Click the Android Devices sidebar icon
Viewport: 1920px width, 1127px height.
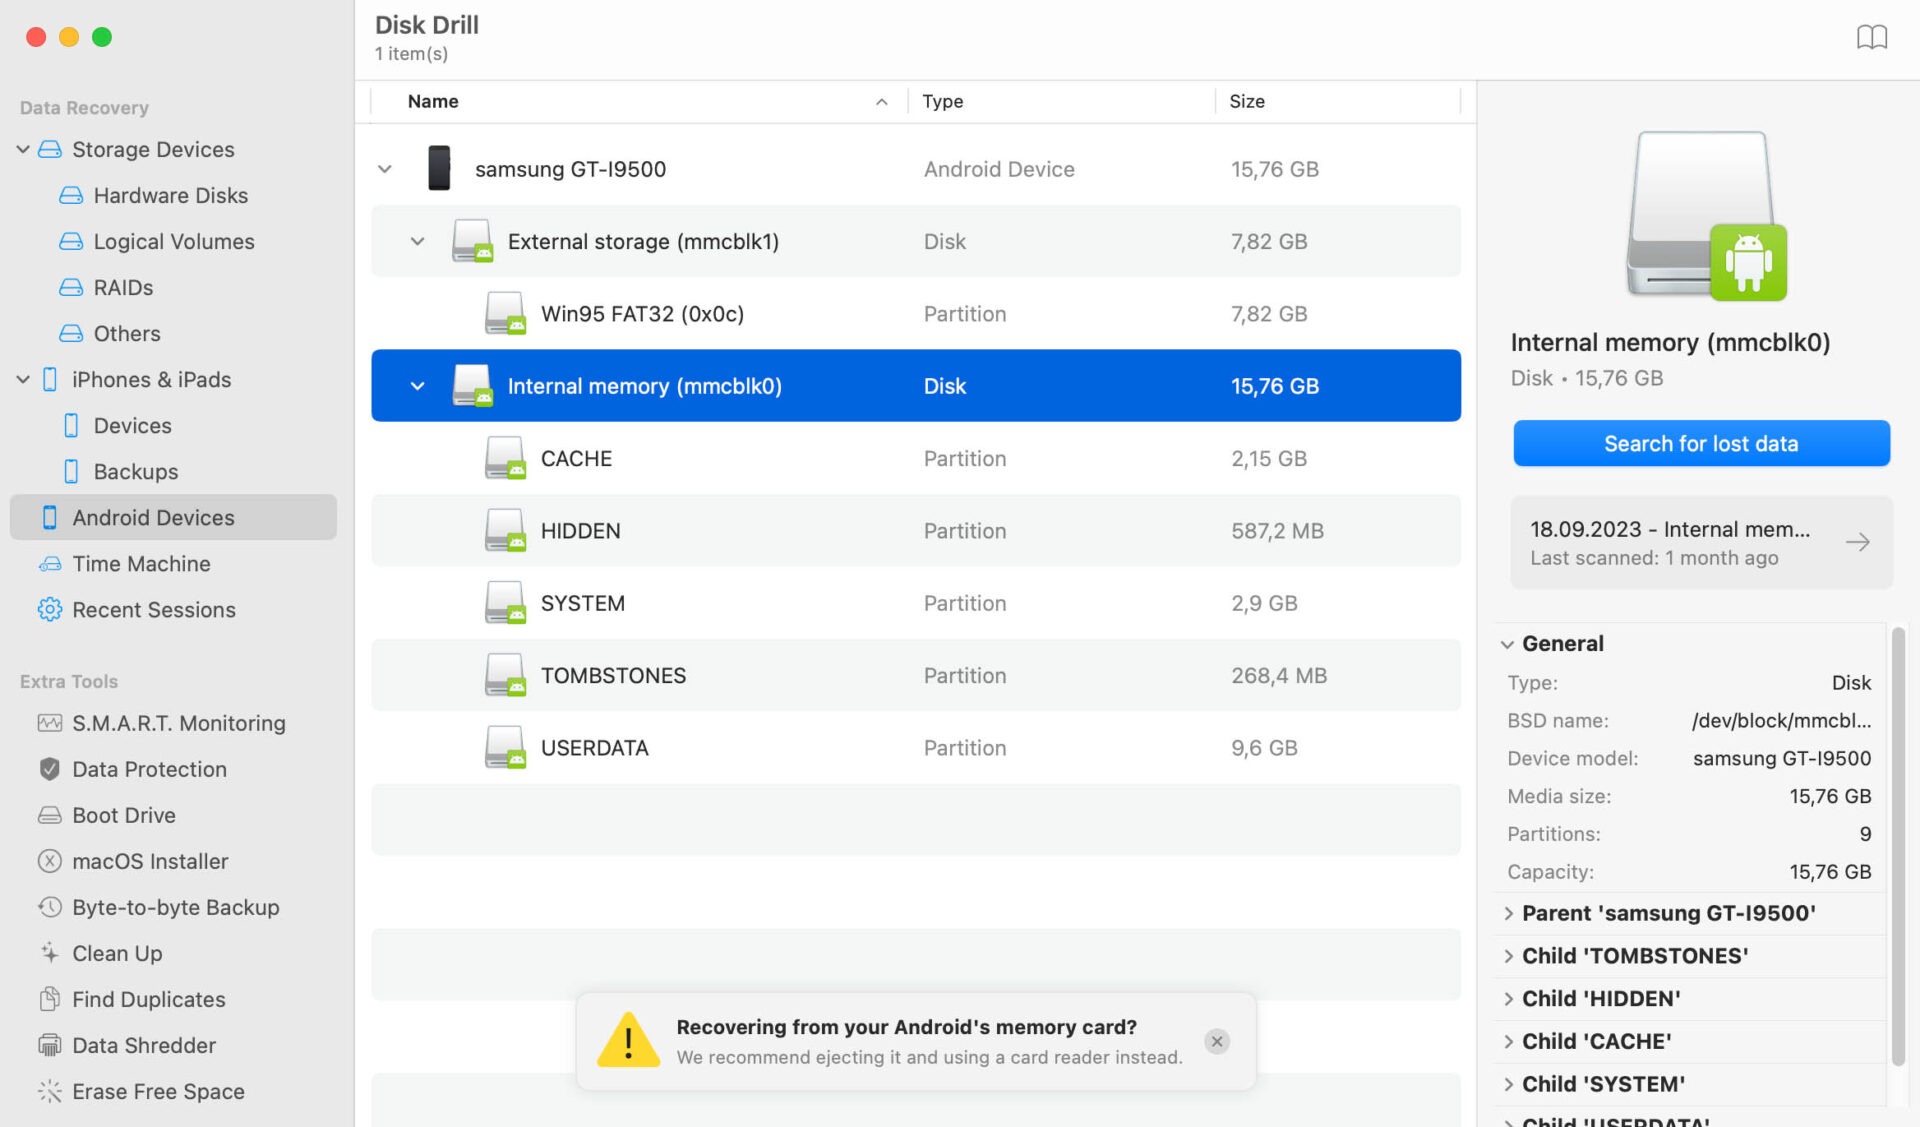coord(48,517)
